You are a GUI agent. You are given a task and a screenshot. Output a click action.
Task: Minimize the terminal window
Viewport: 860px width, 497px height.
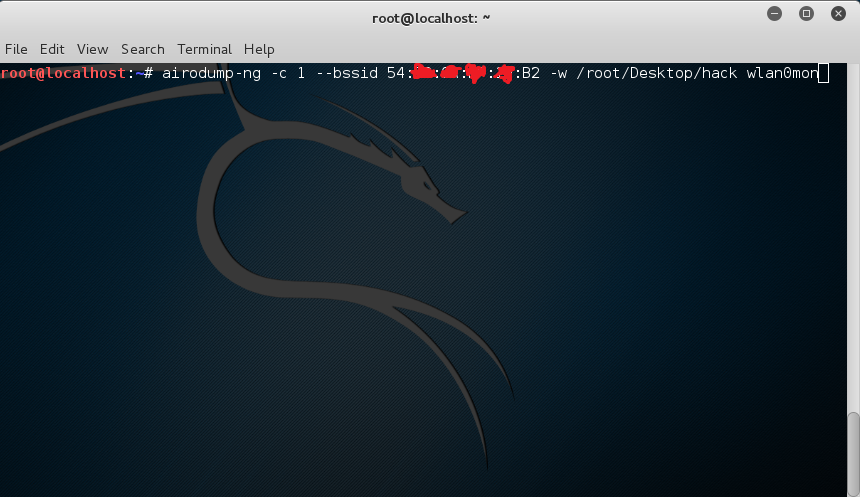click(x=774, y=14)
